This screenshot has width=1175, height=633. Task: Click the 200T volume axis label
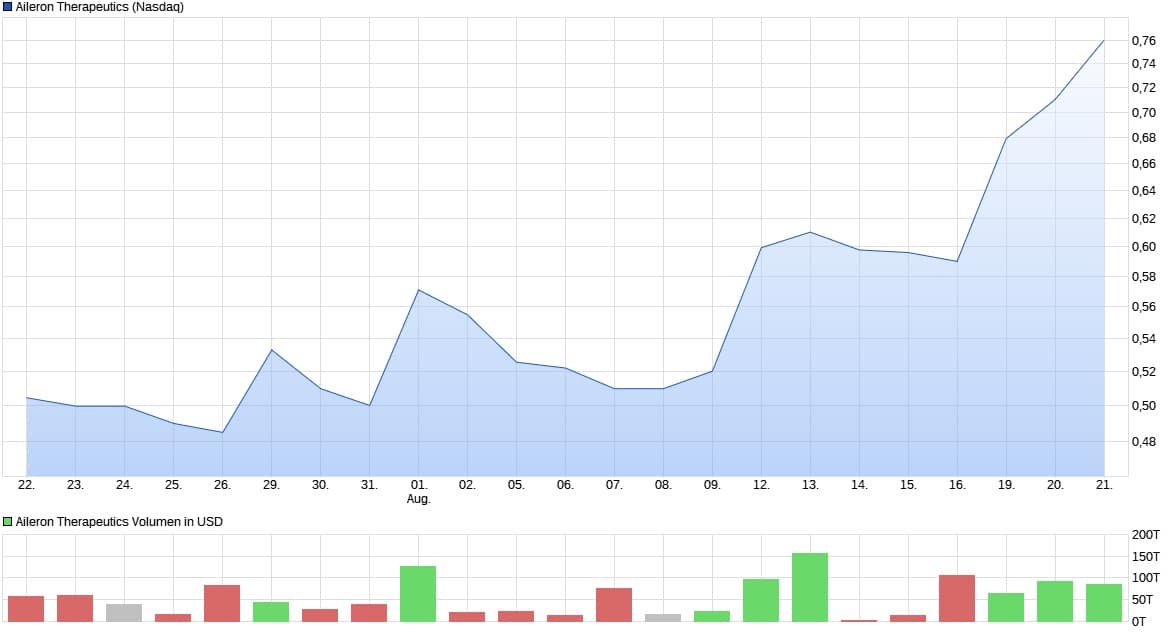click(1145, 535)
